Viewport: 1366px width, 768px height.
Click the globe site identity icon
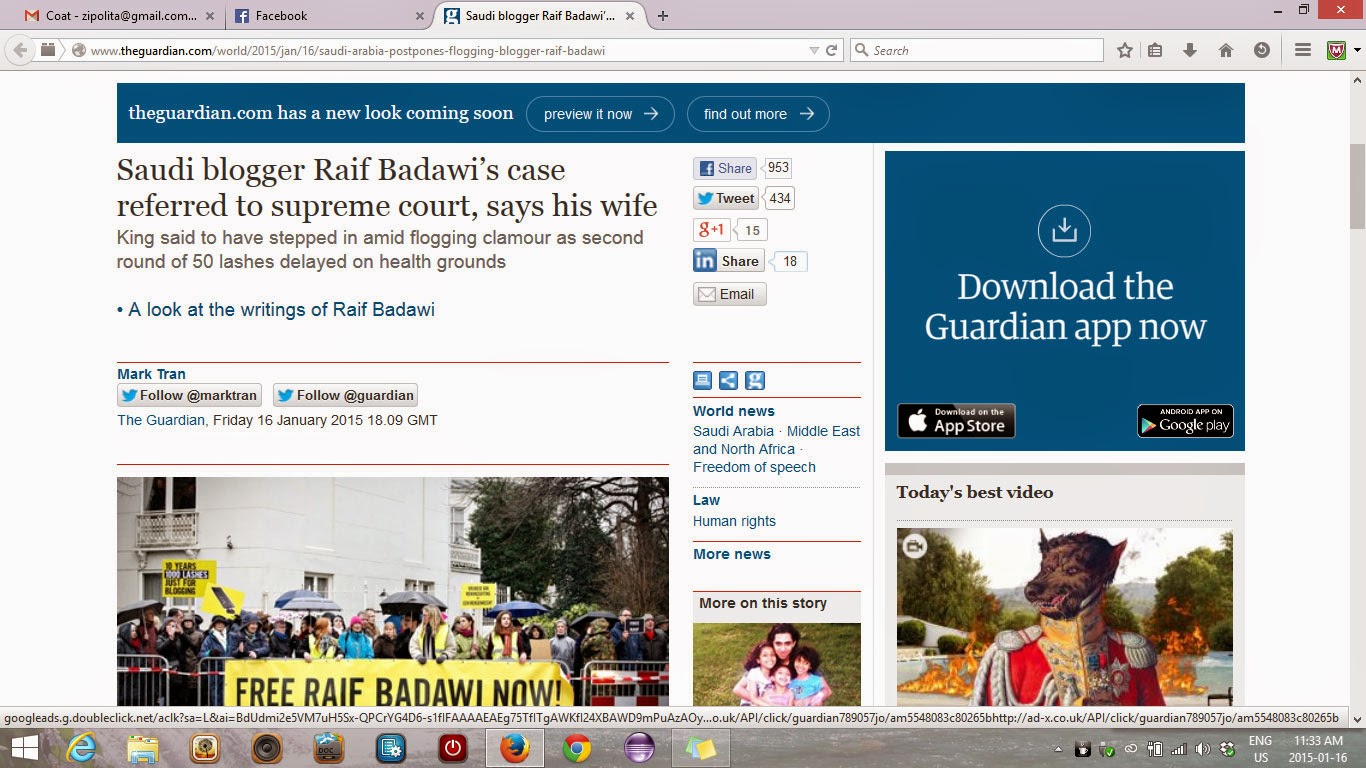[x=79, y=50]
